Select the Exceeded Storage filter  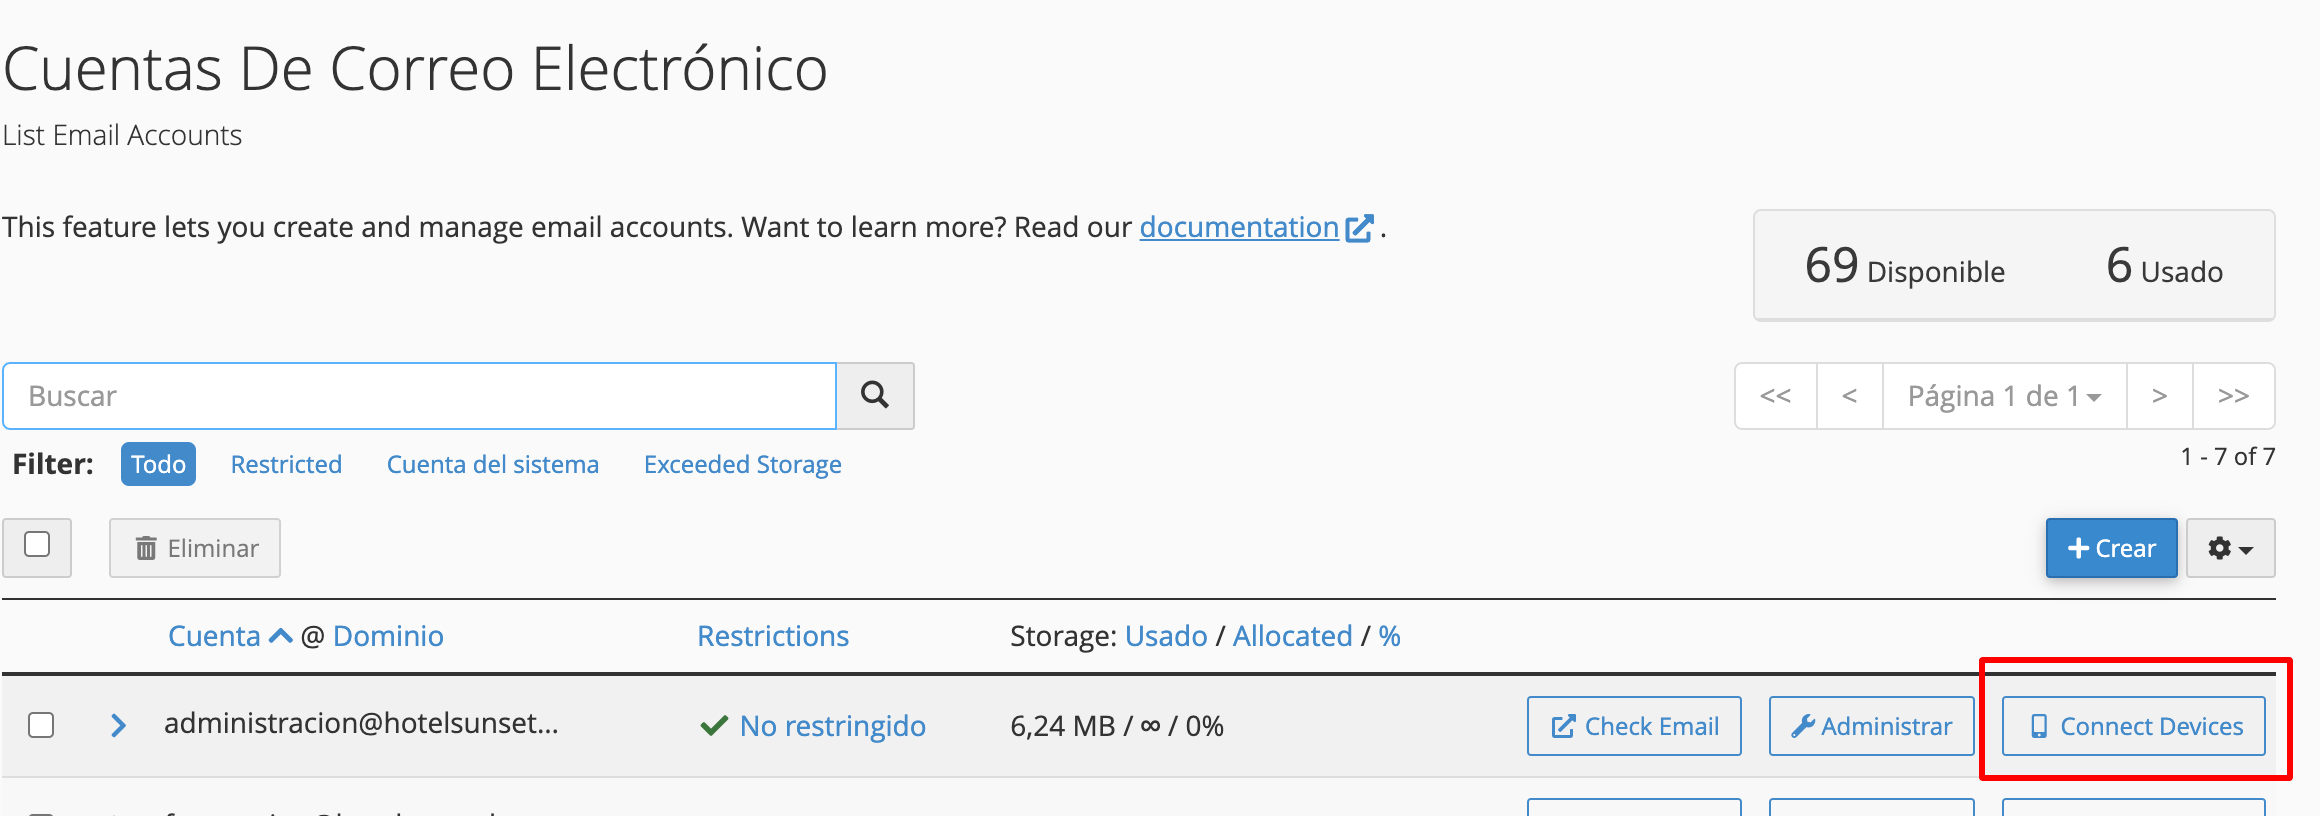click(x=742, y=464)
